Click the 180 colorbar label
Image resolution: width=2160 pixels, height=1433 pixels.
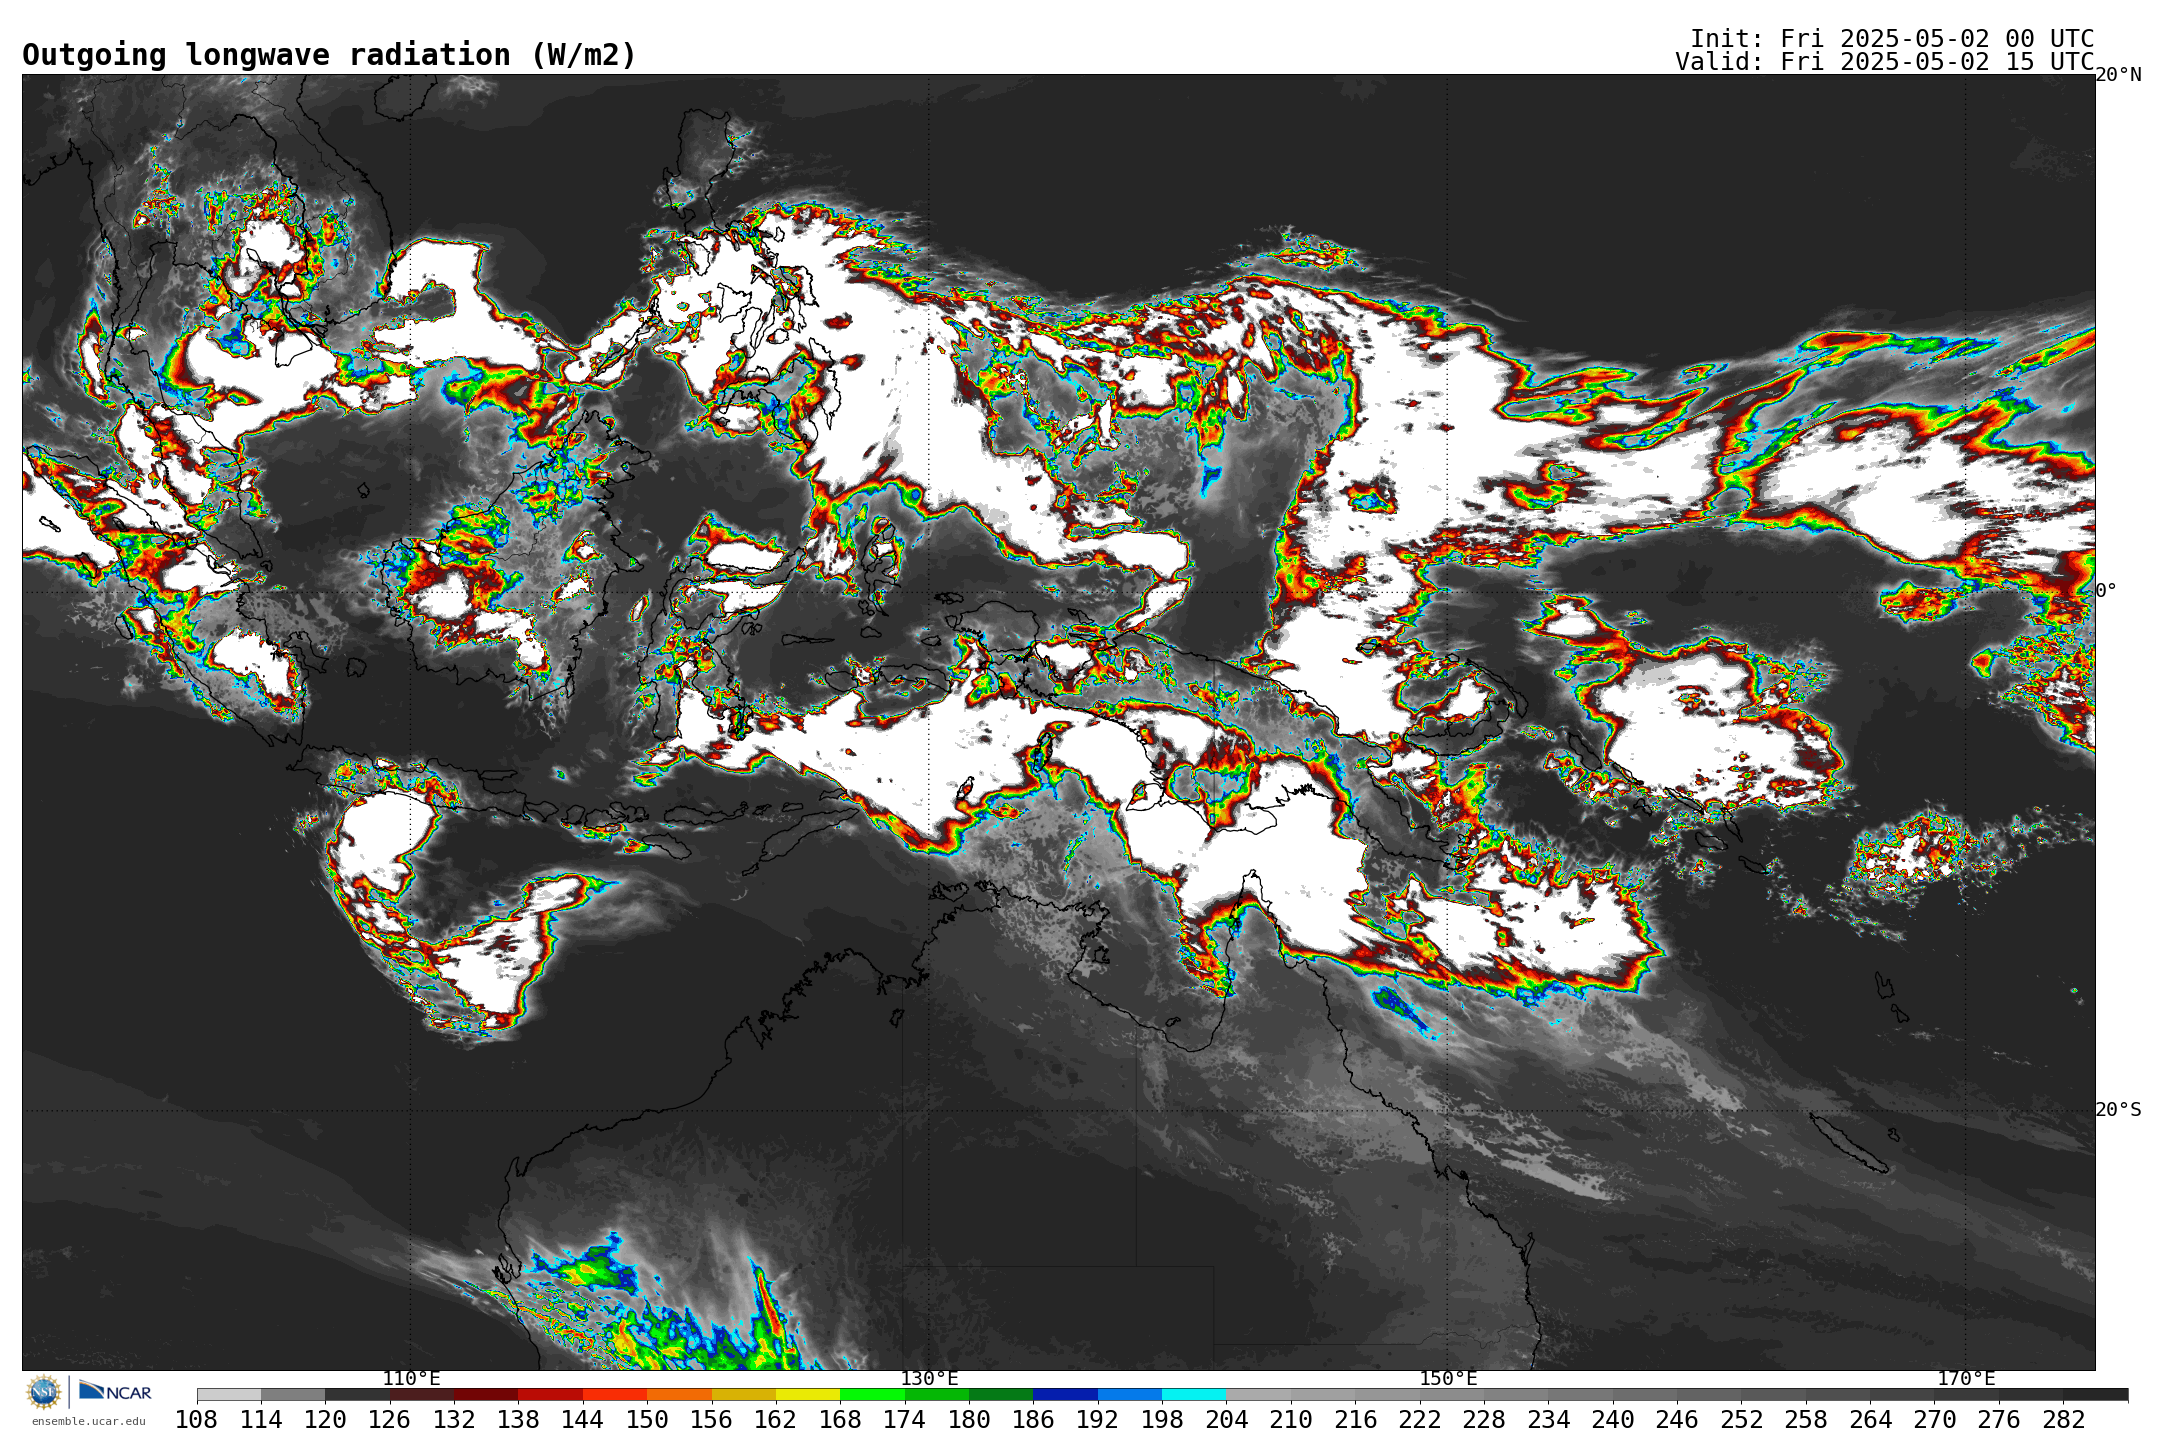[x=969, y=1420]
